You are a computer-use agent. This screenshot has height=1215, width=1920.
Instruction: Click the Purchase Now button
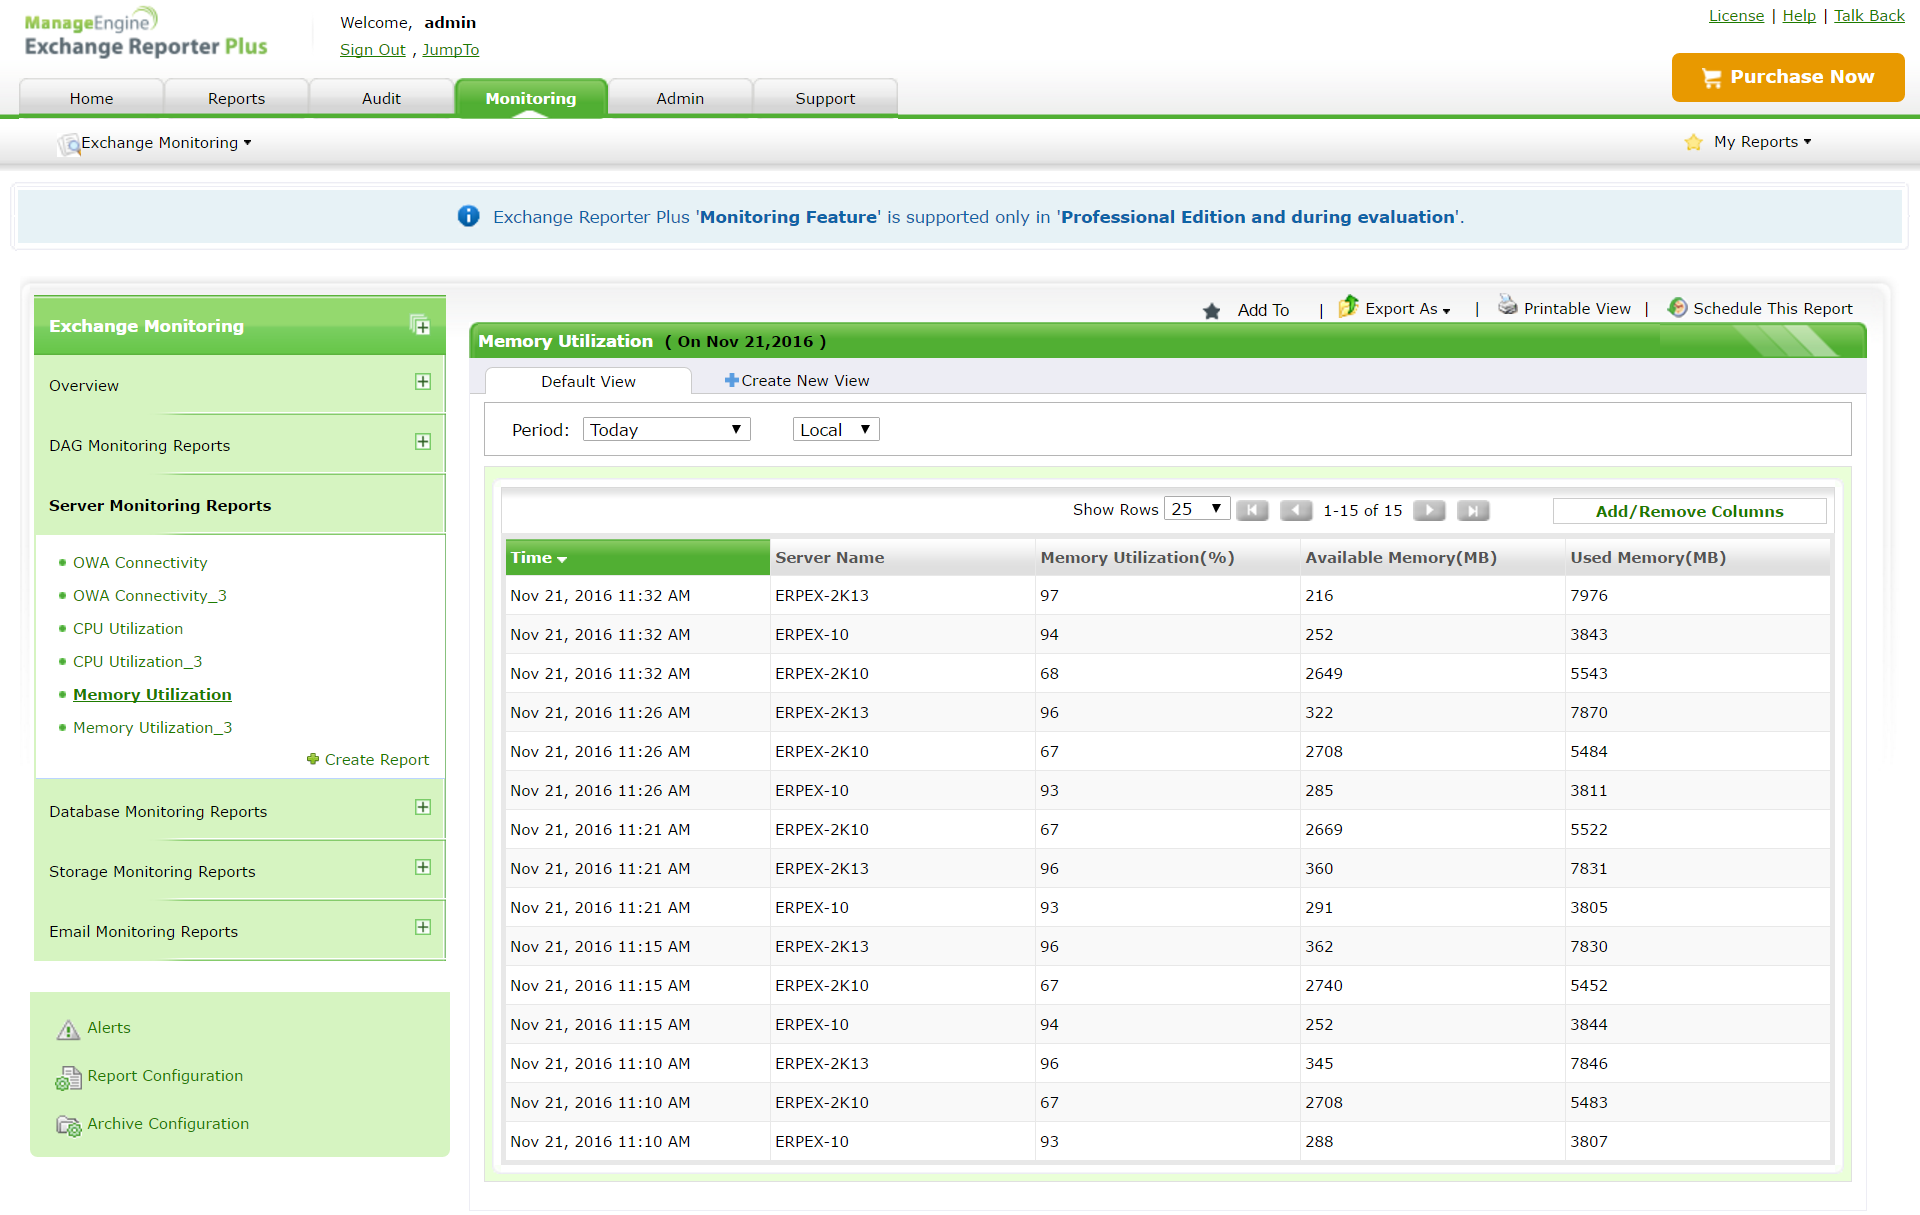[1787, 77]
